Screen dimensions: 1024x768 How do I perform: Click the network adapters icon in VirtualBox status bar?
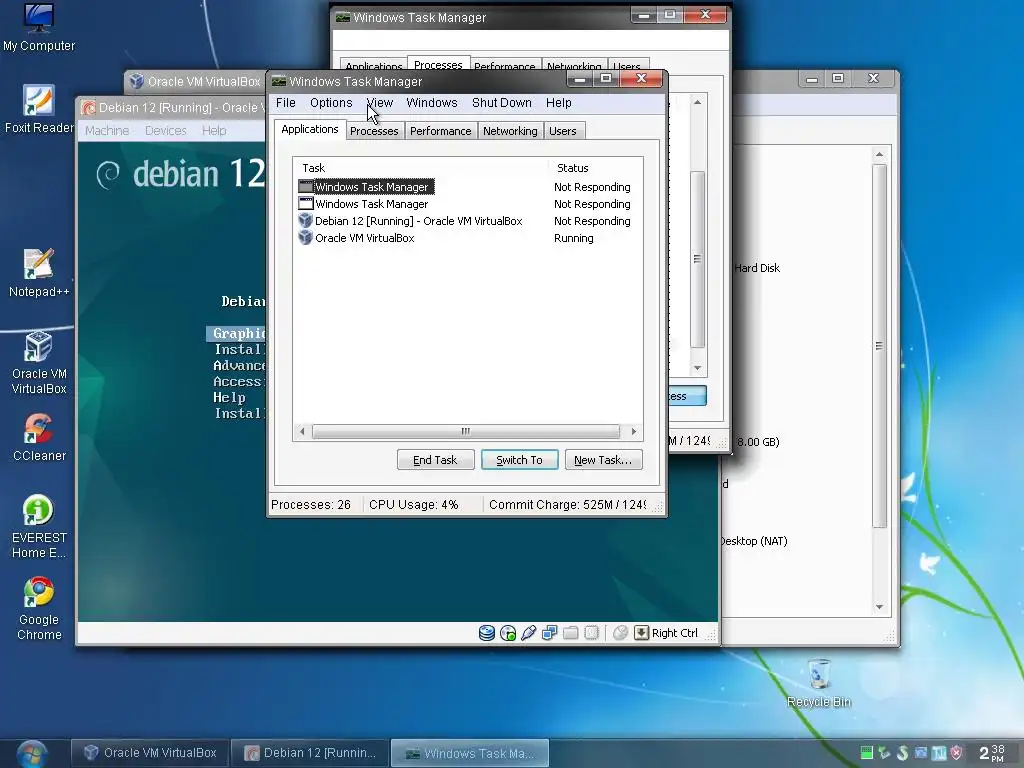pos(549,633)
